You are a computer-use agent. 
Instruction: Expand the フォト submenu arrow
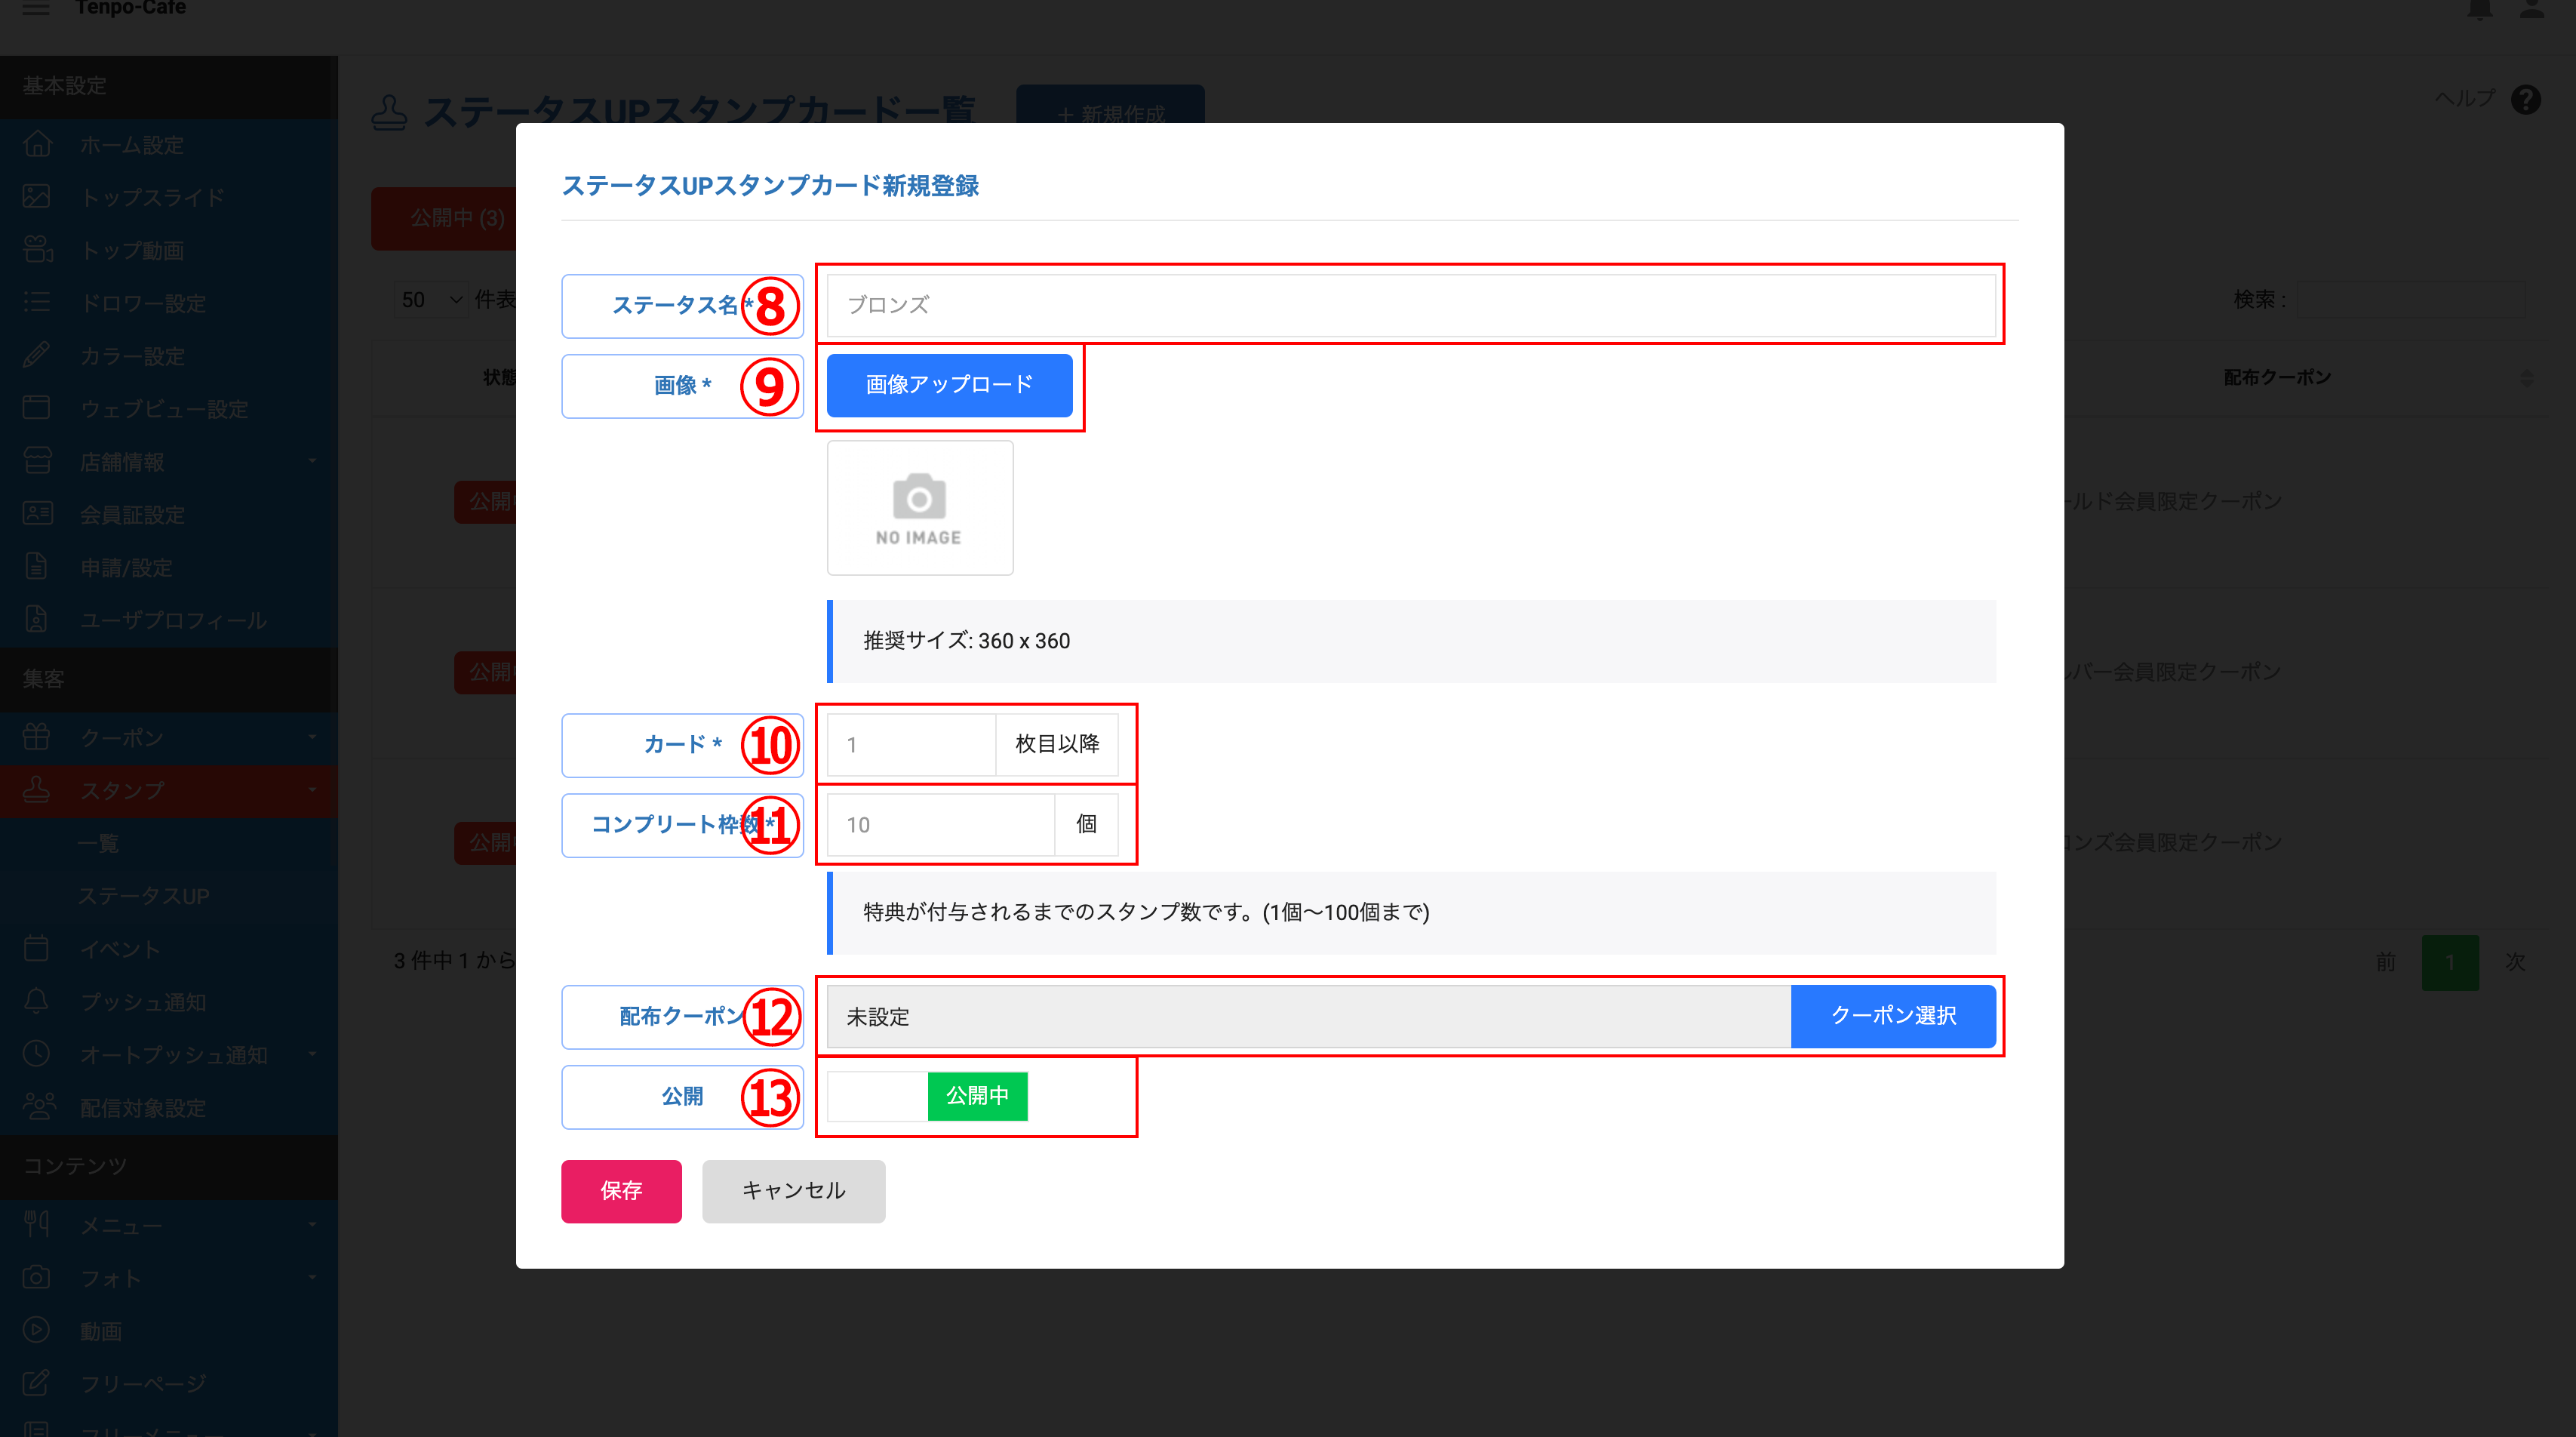pos(312,1277)
